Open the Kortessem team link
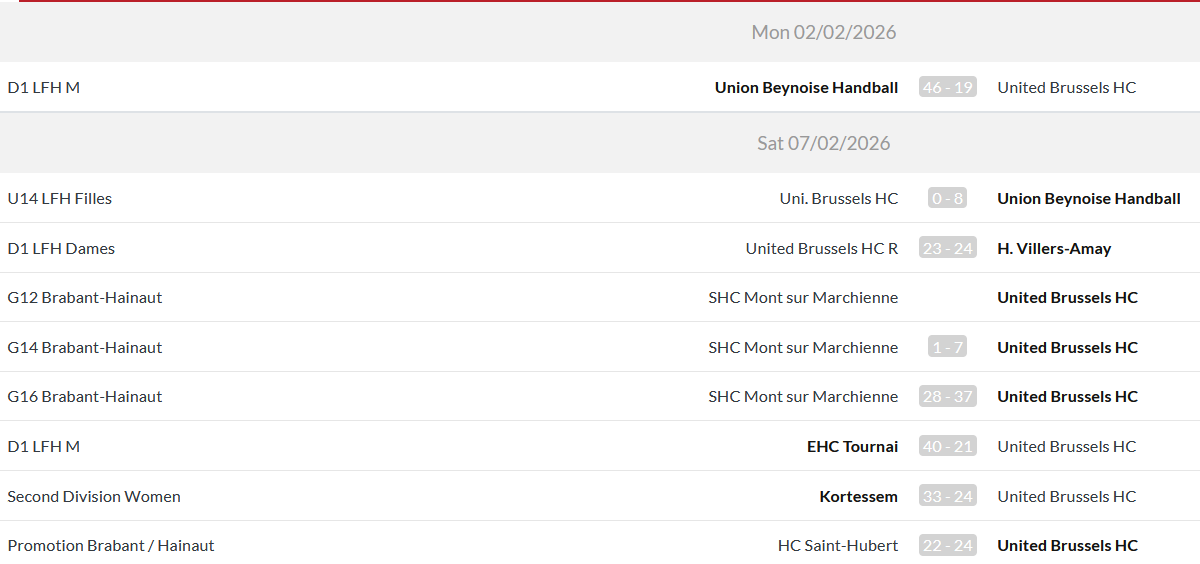This screenshot has height=564, width=1200. pos(858,496)
